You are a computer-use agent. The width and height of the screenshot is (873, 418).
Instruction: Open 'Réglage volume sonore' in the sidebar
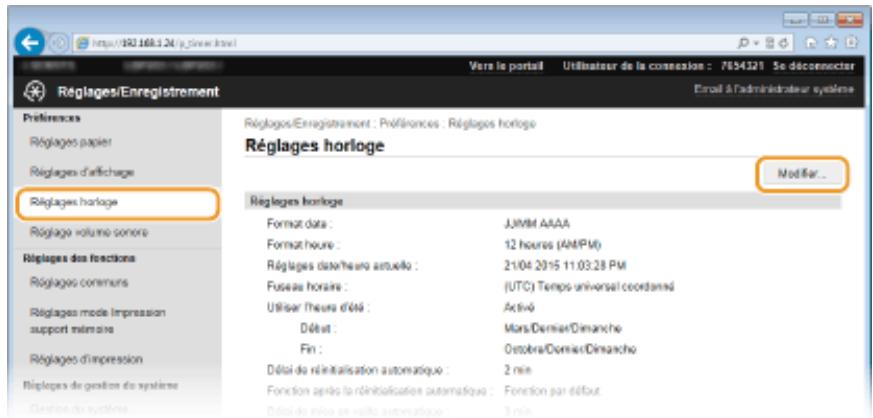pos(89,232)
